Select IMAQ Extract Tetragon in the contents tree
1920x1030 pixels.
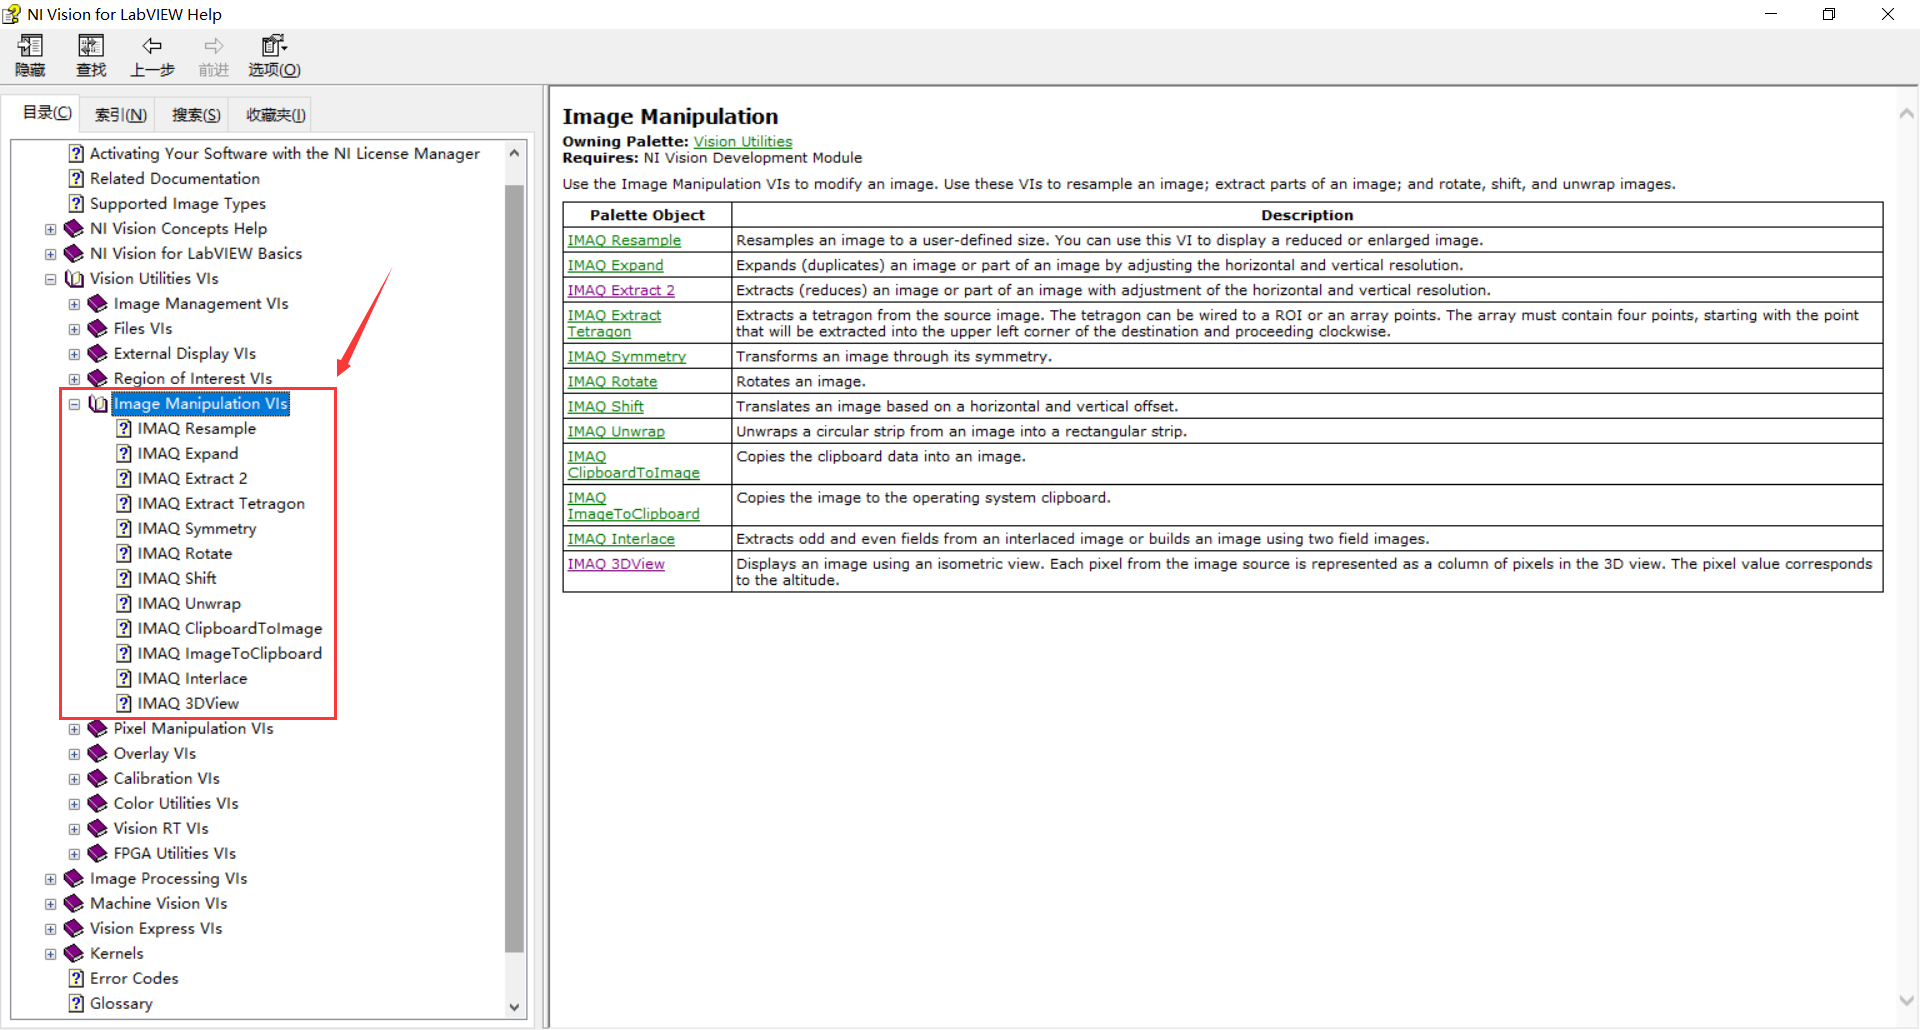coord(221,503)
